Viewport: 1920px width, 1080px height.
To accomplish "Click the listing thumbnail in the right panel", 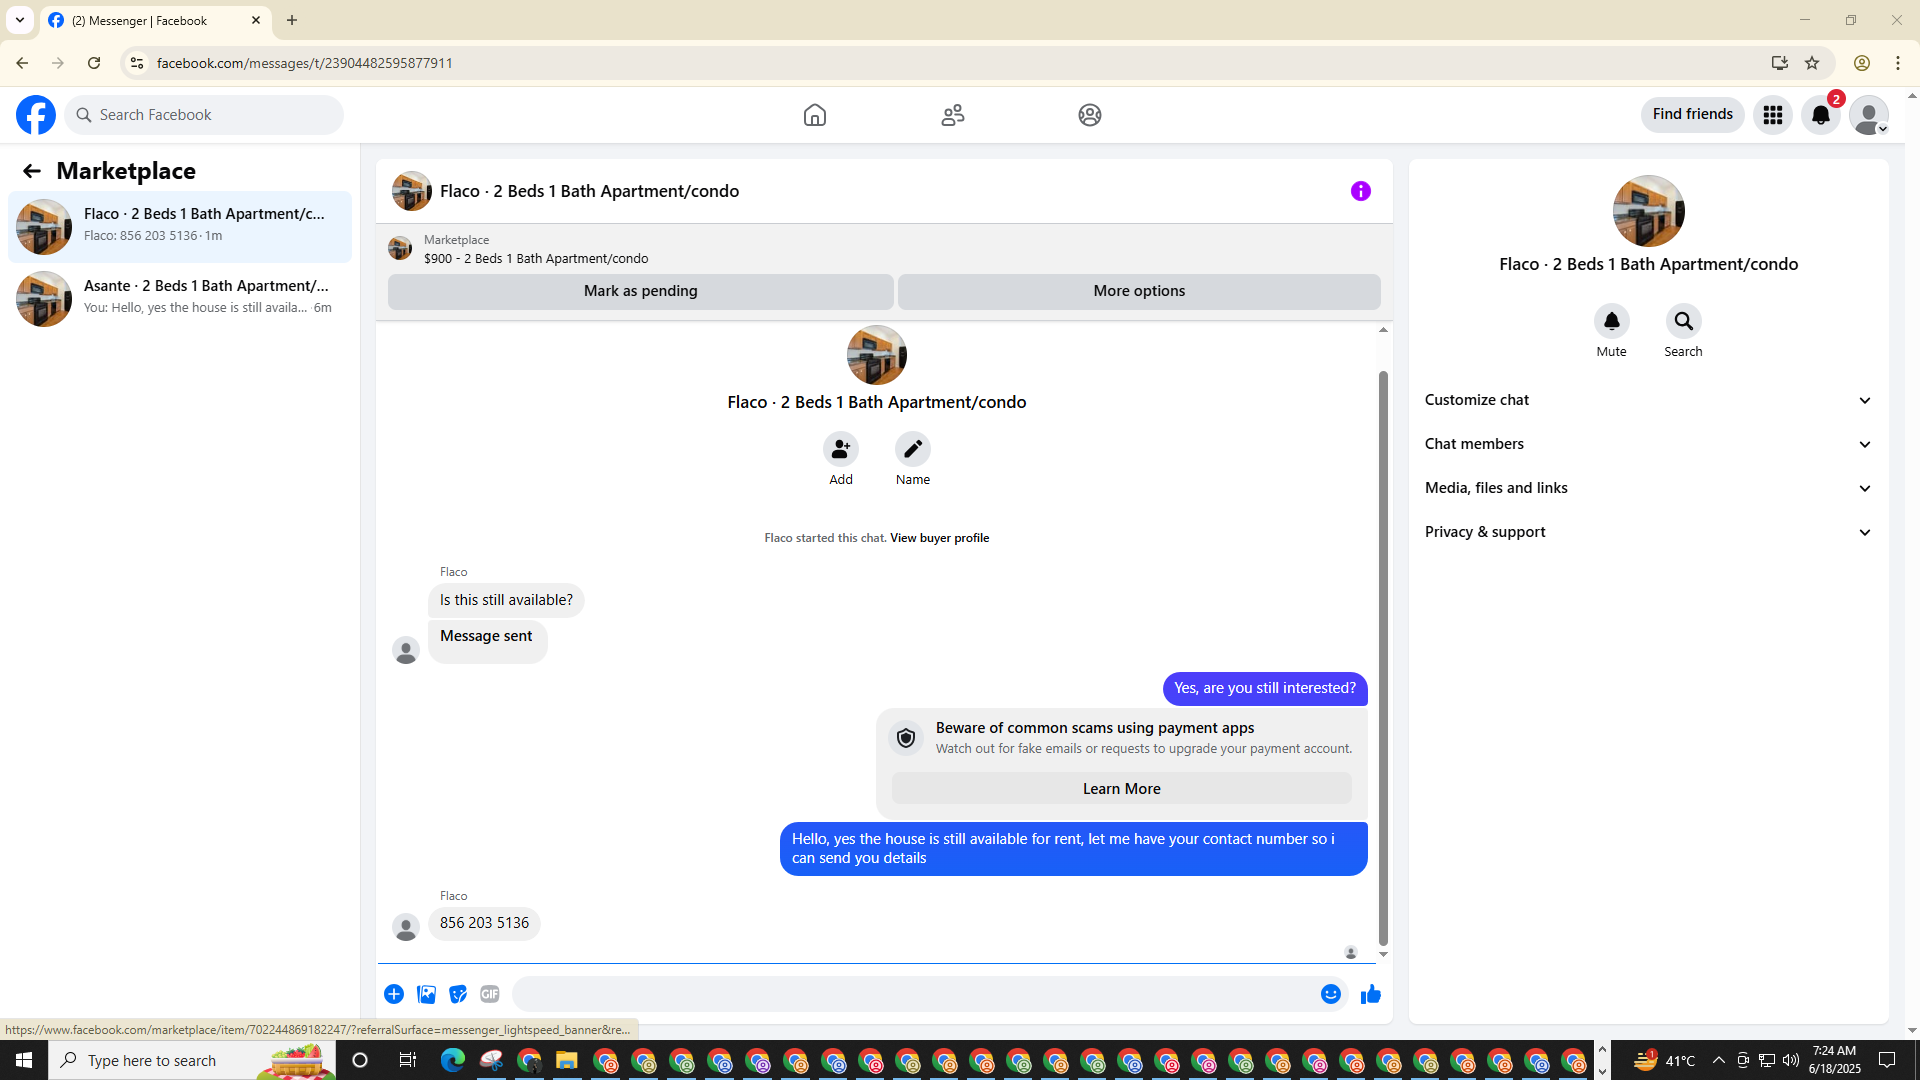I will coord(1649,211).
